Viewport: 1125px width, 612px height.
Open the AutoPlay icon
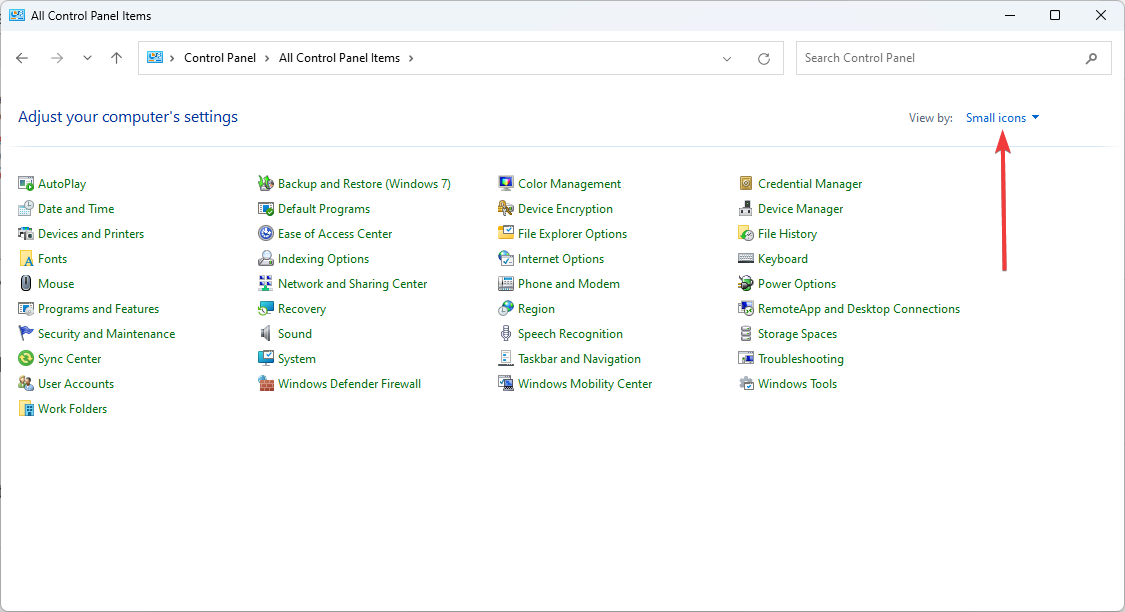click(x=26, y=184)
